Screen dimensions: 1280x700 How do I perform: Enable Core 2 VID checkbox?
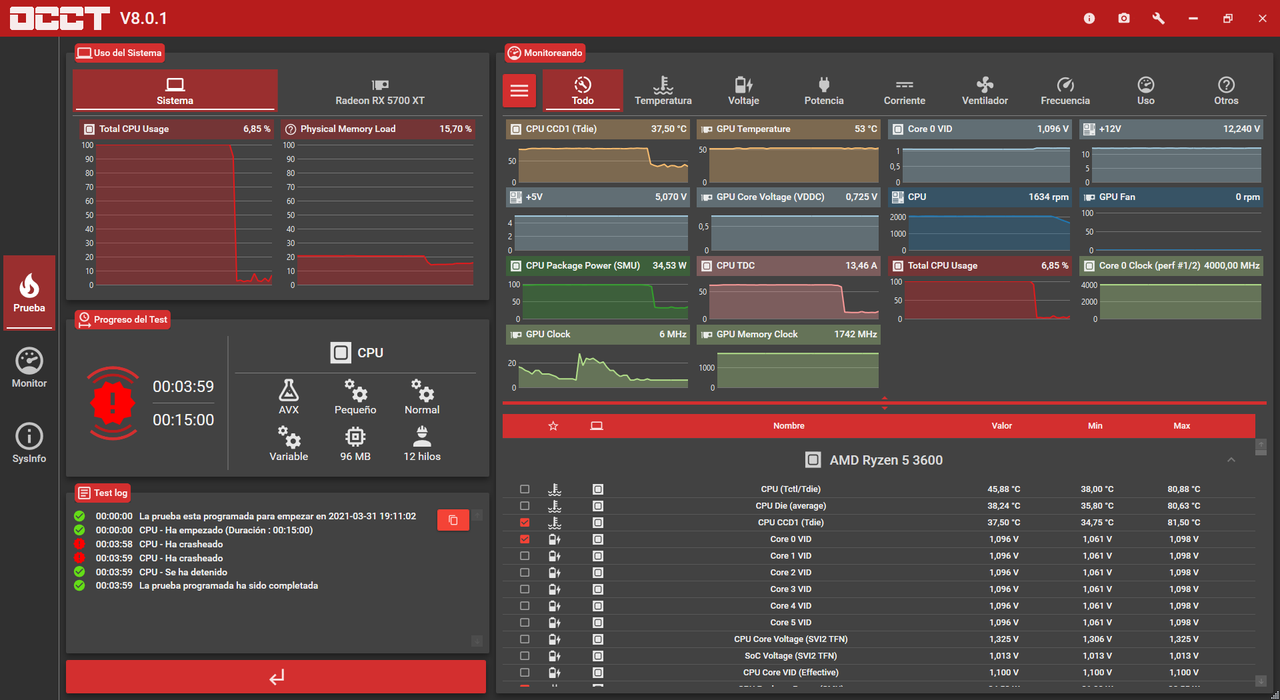[525, 573]
